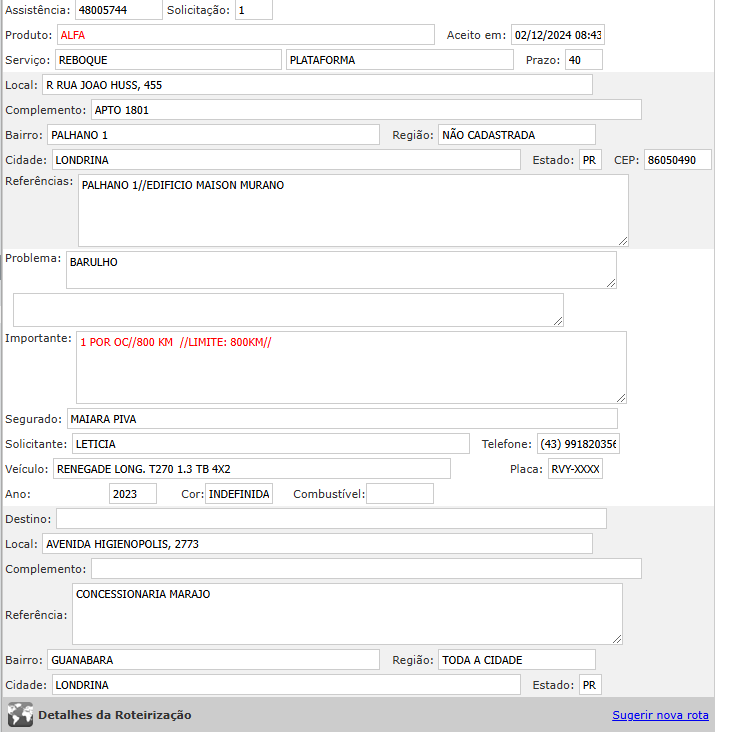Click the empty Destino field

click(330, 518)
